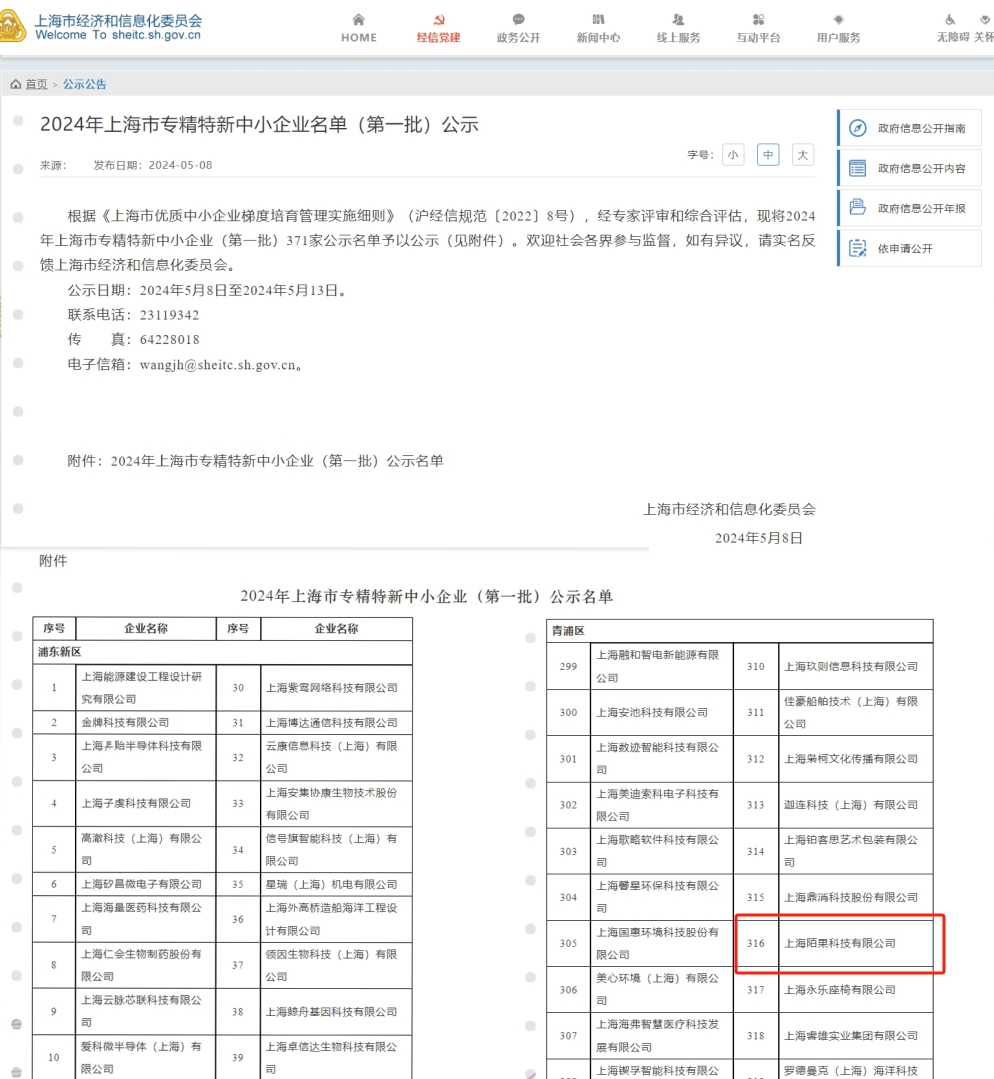
Task: Select large font size 大
Action: click(803, 155)
